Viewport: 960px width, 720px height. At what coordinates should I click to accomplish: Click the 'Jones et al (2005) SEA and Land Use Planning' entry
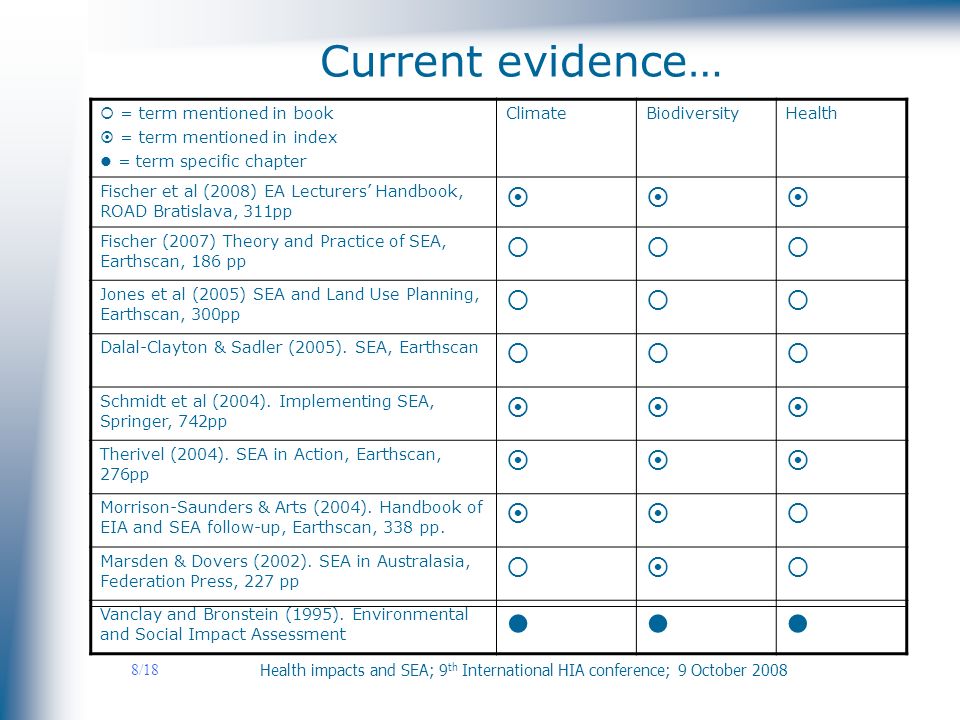290,304
